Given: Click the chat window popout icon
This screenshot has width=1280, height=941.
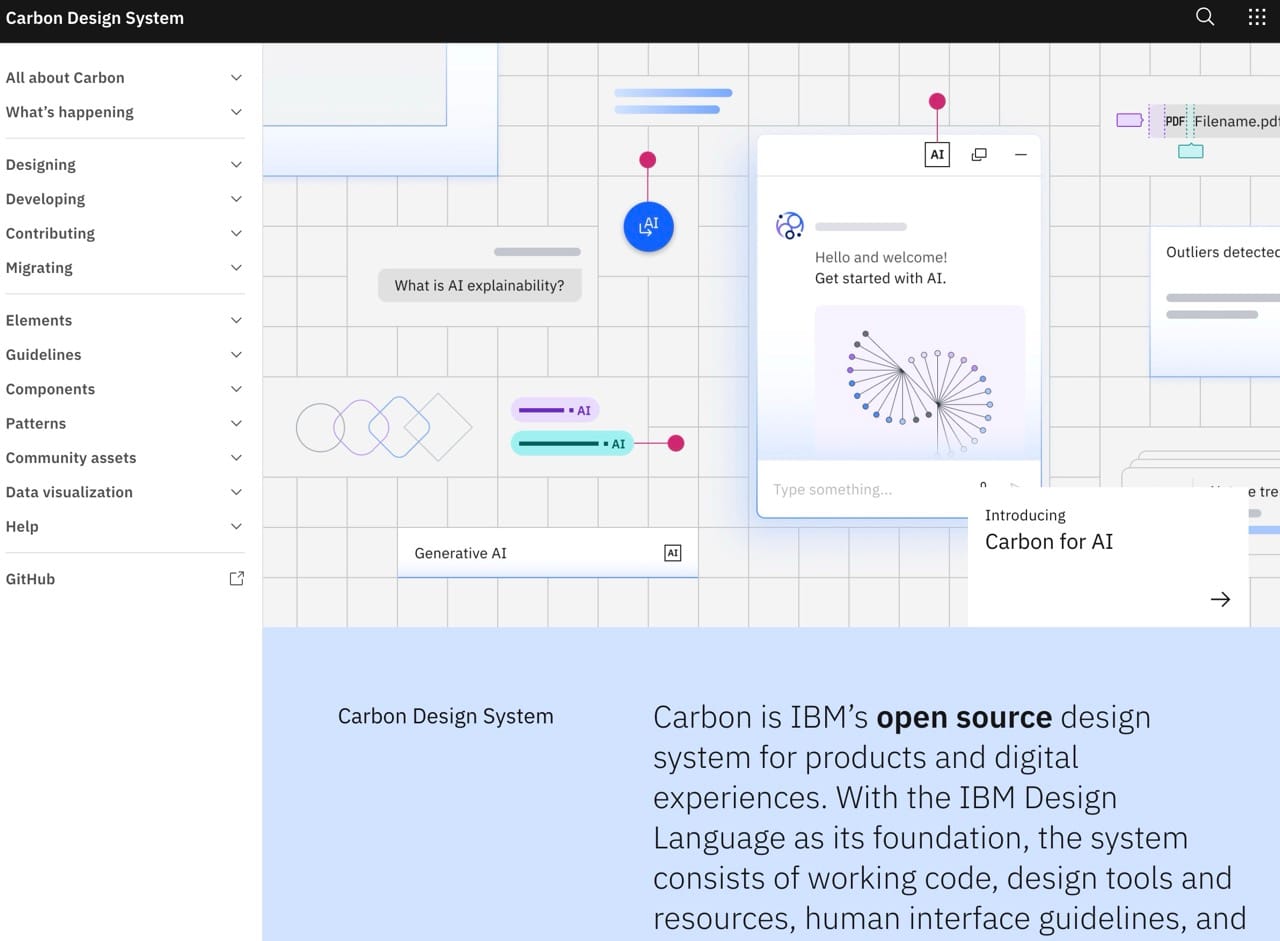Looking at the screenshot, I should pyautogui.click(x=979, y=154).
